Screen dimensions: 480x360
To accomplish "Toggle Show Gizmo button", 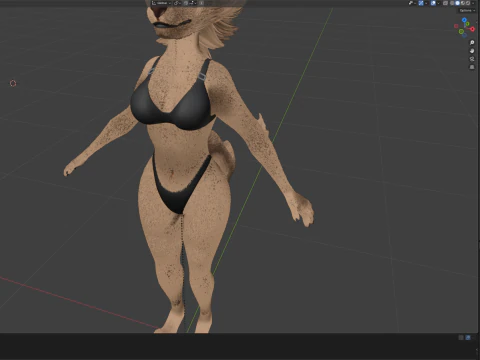I will coord(421,3).
